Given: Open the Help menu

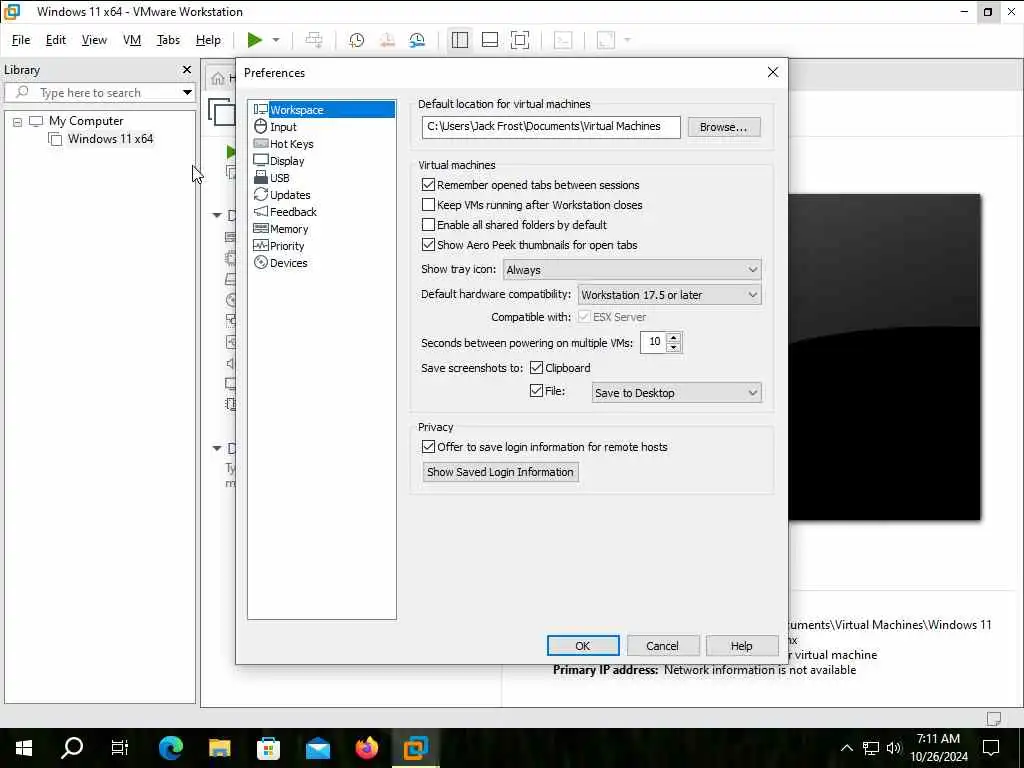Looking at the screenshot, I should [x=208, y=40].
